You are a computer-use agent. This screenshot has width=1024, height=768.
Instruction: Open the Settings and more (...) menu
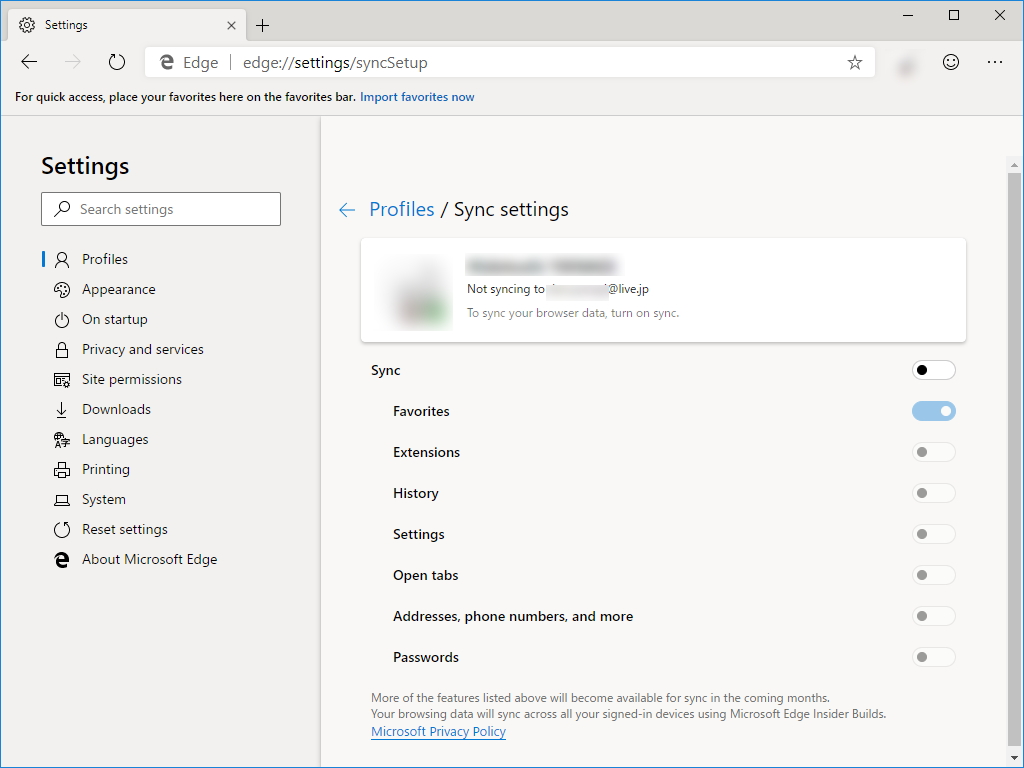[x=995, y=62]
